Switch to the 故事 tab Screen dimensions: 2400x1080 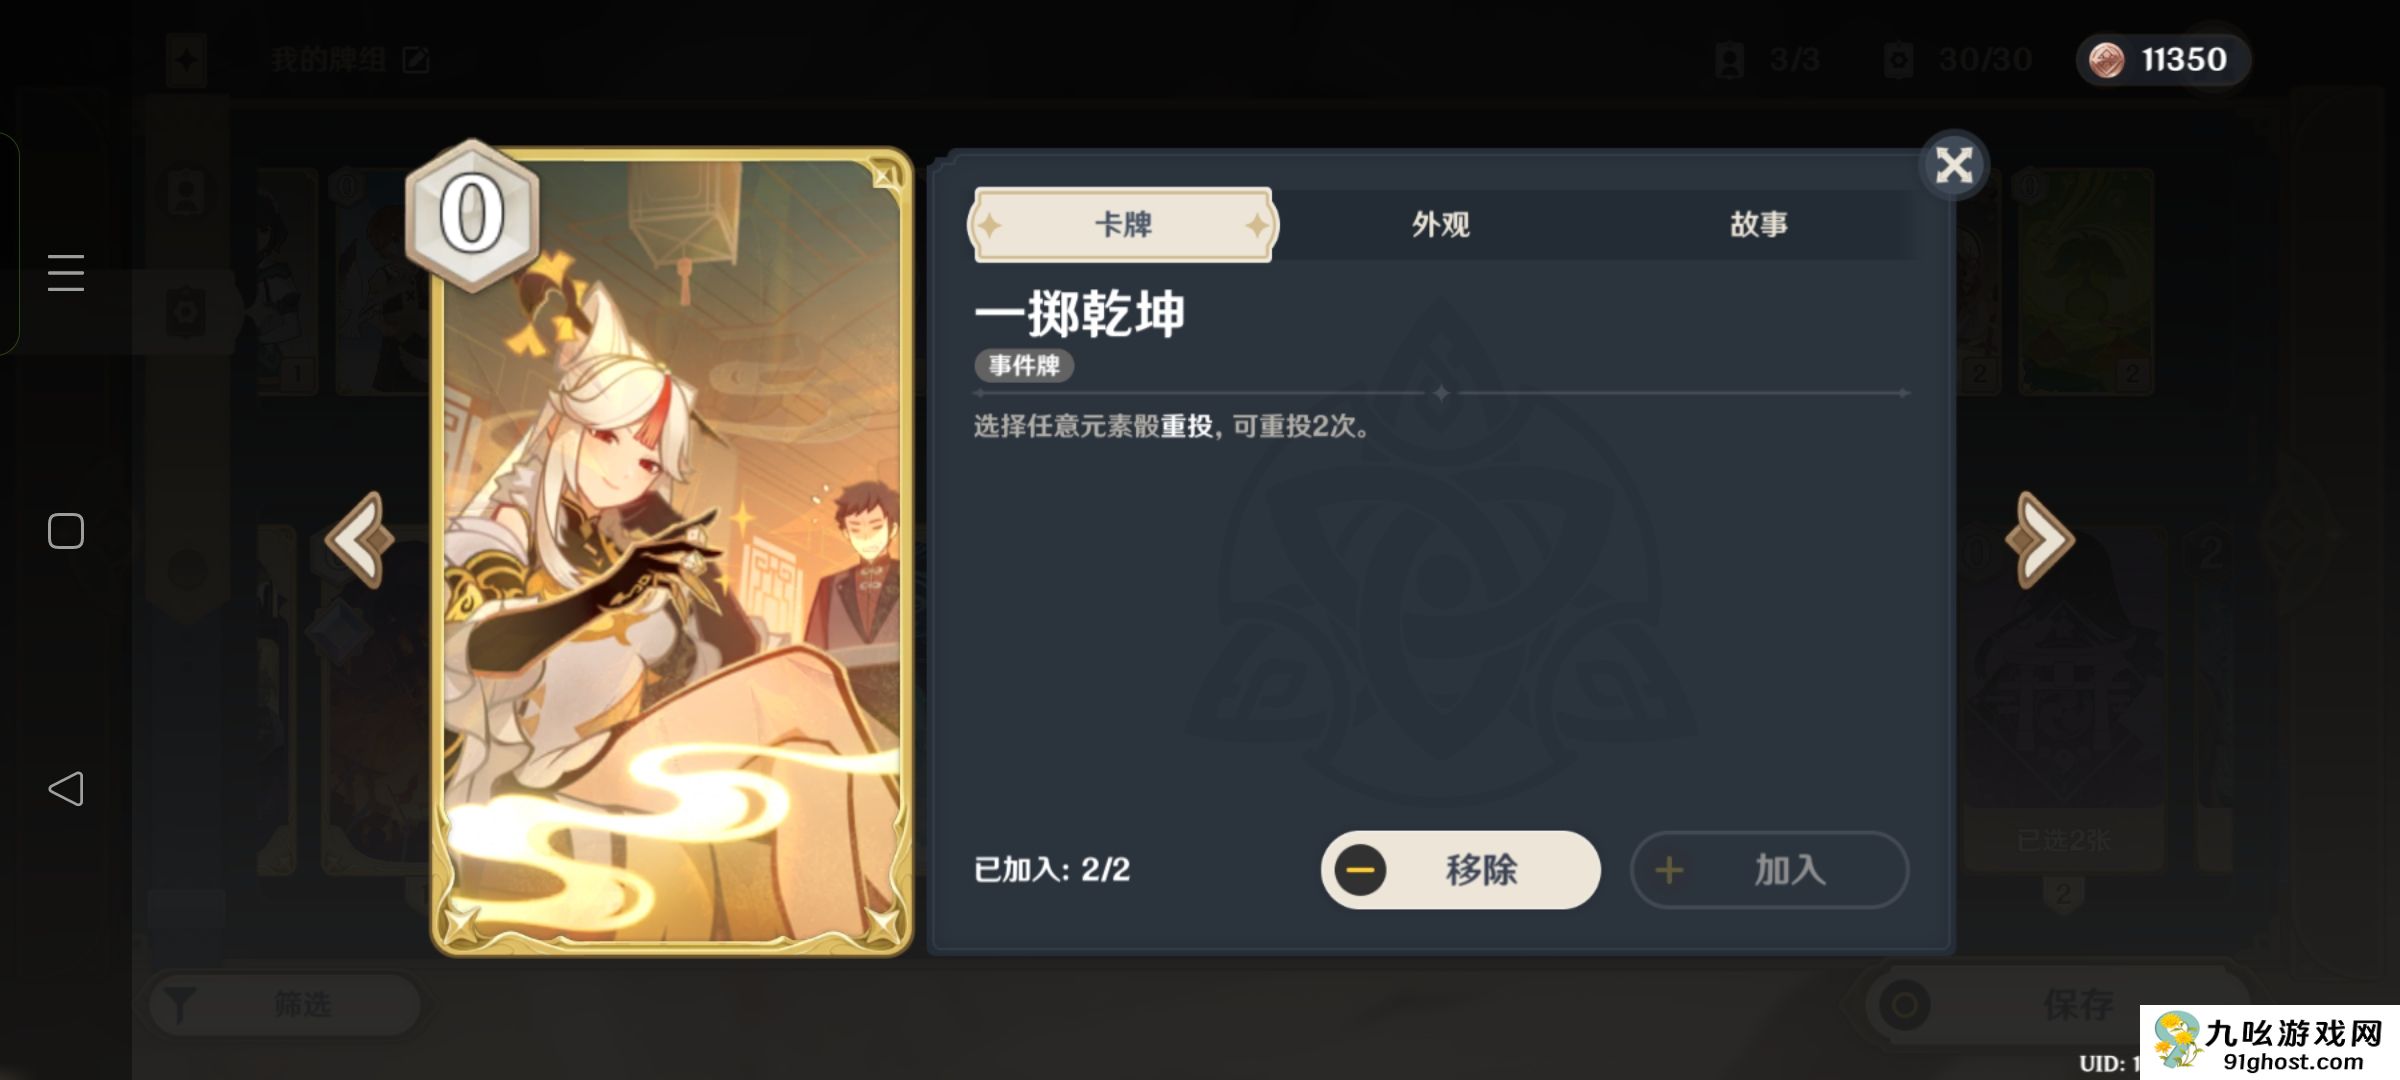tap(1759, 224)
